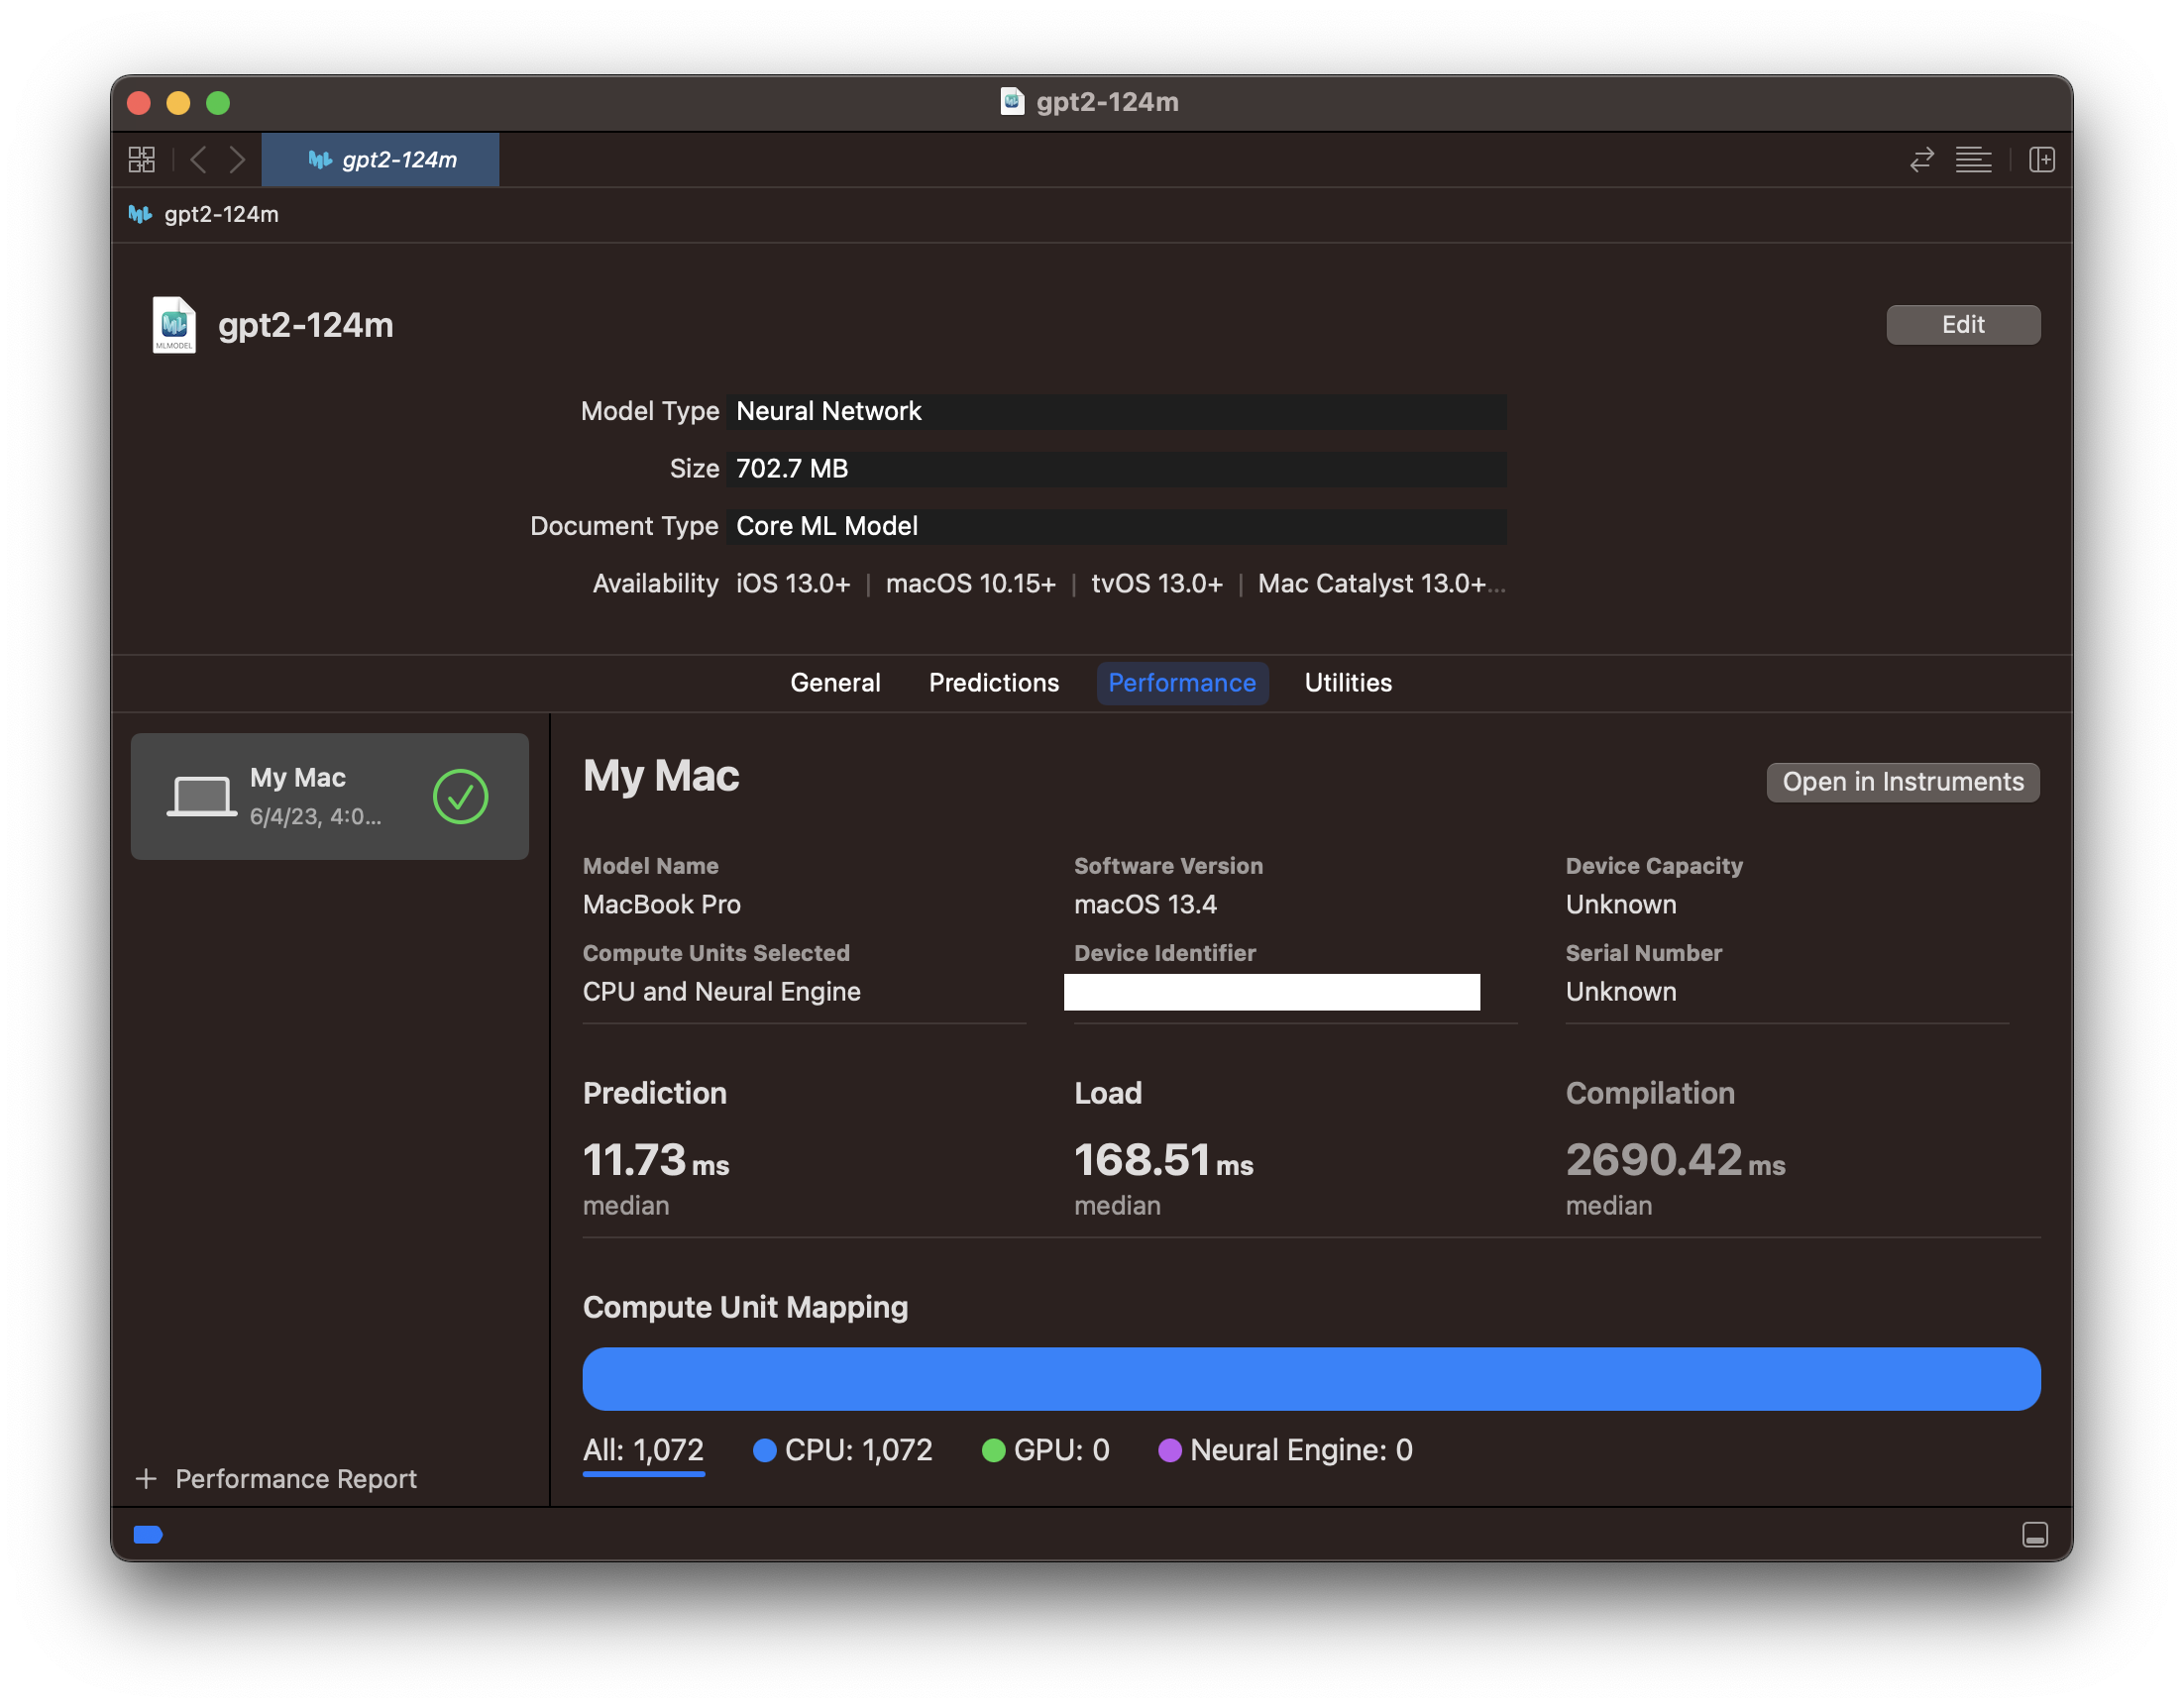Click Open in Instruments button
This screenshot has width=2184, height=1708.
pyautogui.click(x=1902, y=782)
